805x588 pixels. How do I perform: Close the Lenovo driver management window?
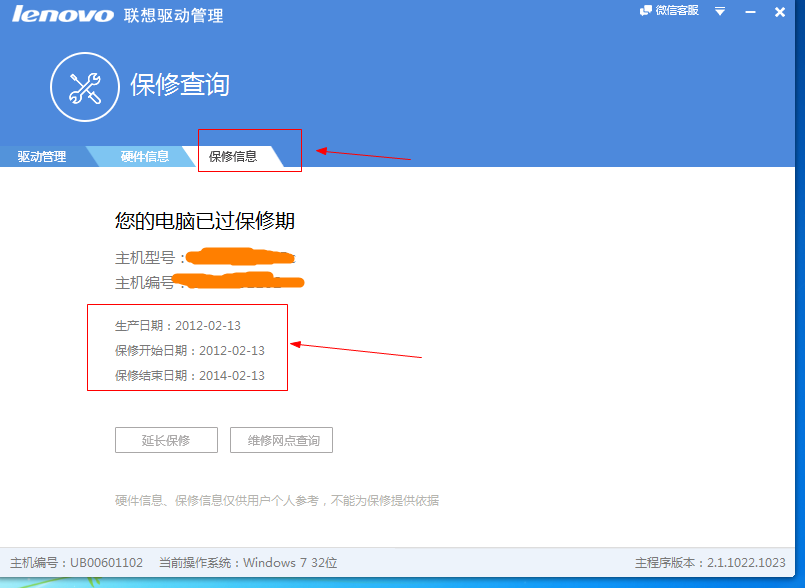point(780,11)
